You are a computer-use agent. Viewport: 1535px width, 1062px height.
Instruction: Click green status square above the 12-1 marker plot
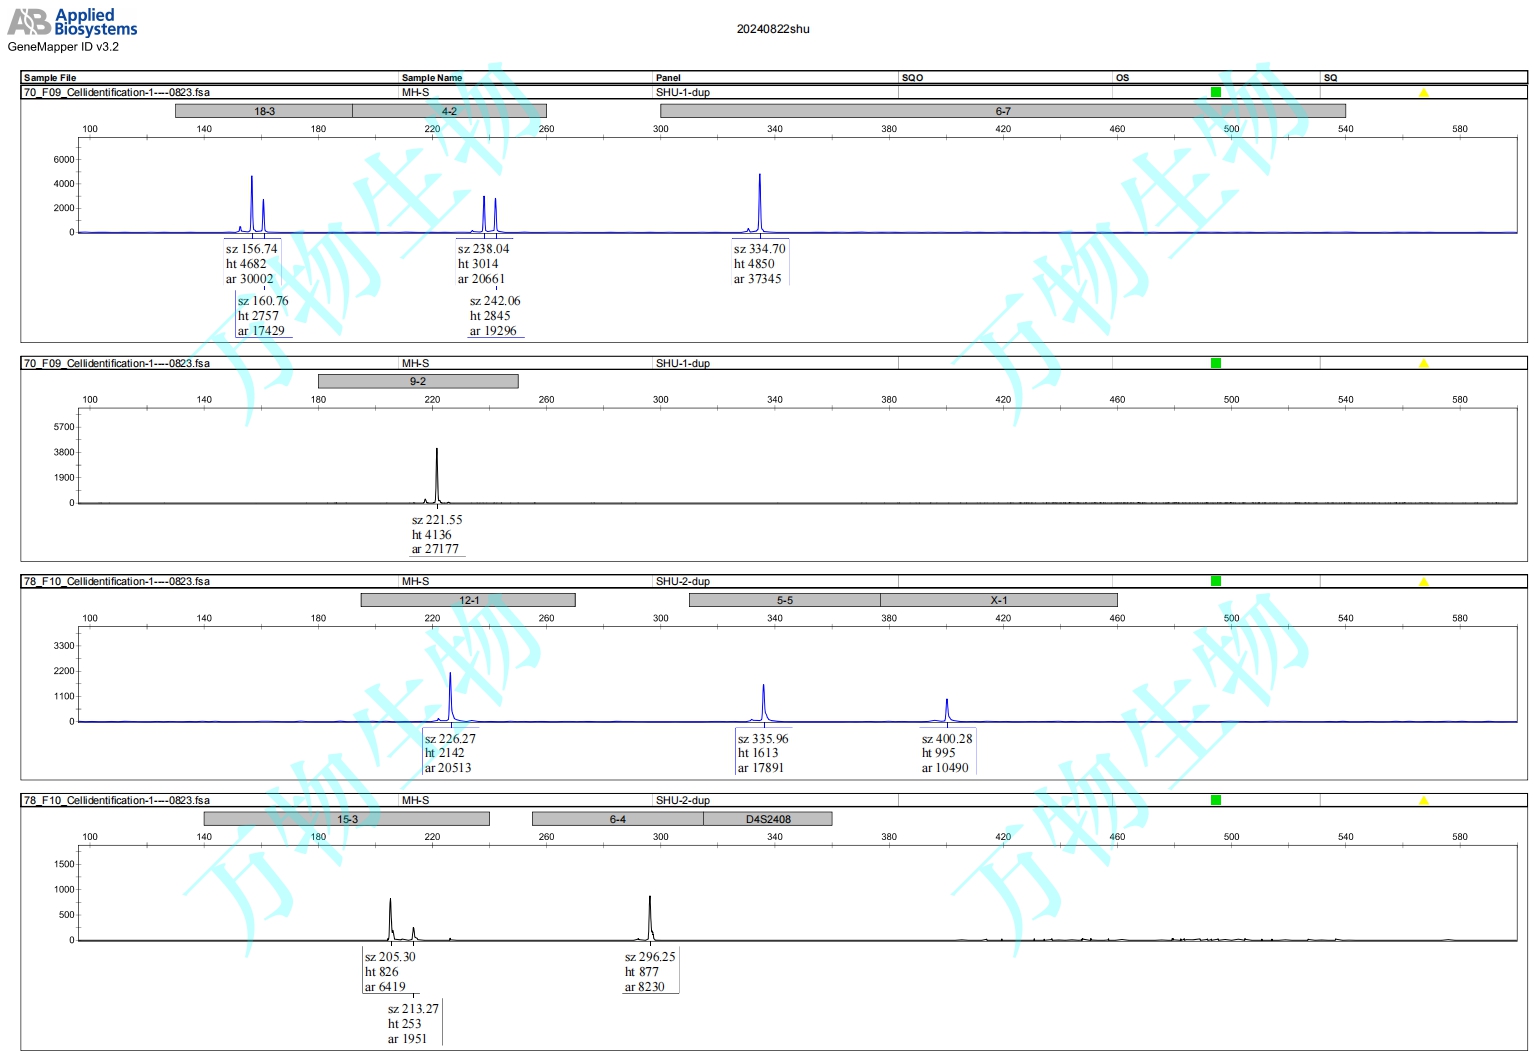click(1216, 581)
